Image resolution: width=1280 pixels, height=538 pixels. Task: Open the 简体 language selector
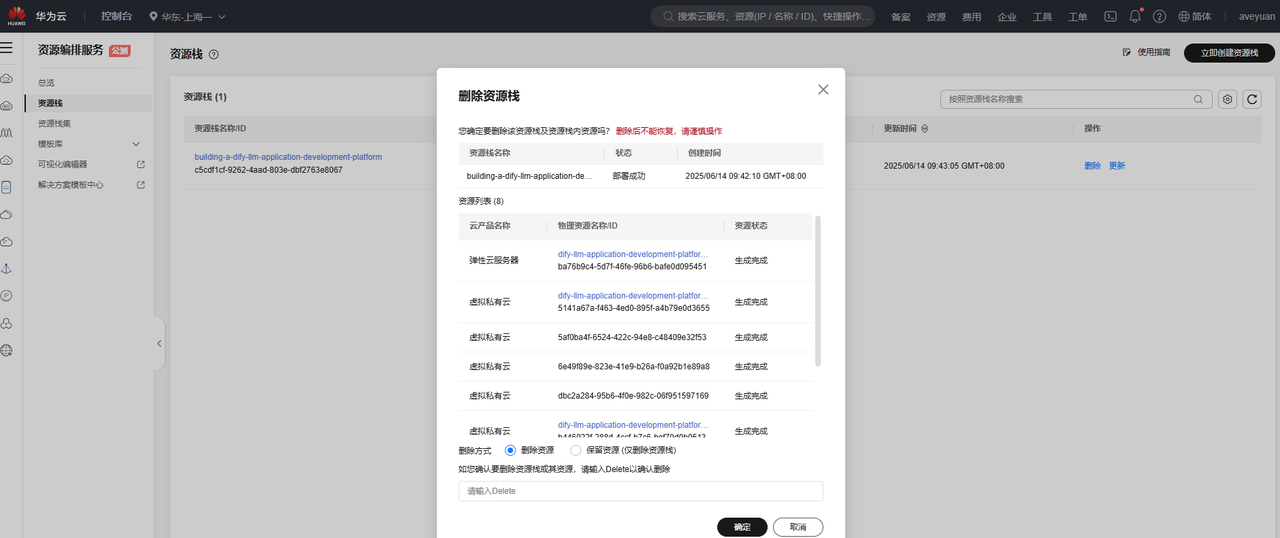[1194, 17]
